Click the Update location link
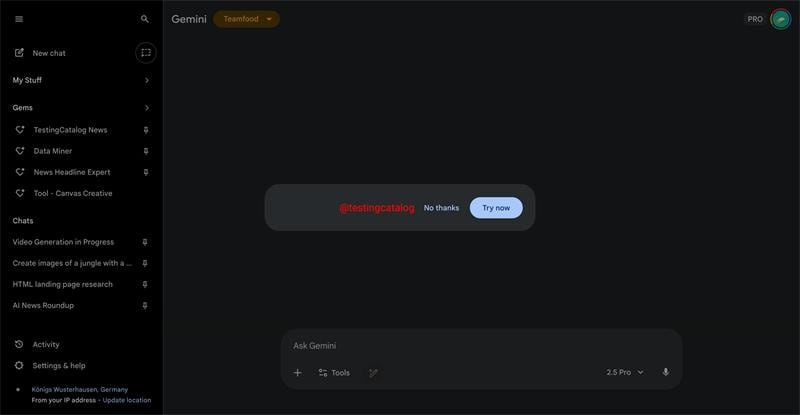This screenshot has width=800, height=415. pyautogui.click(x=127, y=400)
